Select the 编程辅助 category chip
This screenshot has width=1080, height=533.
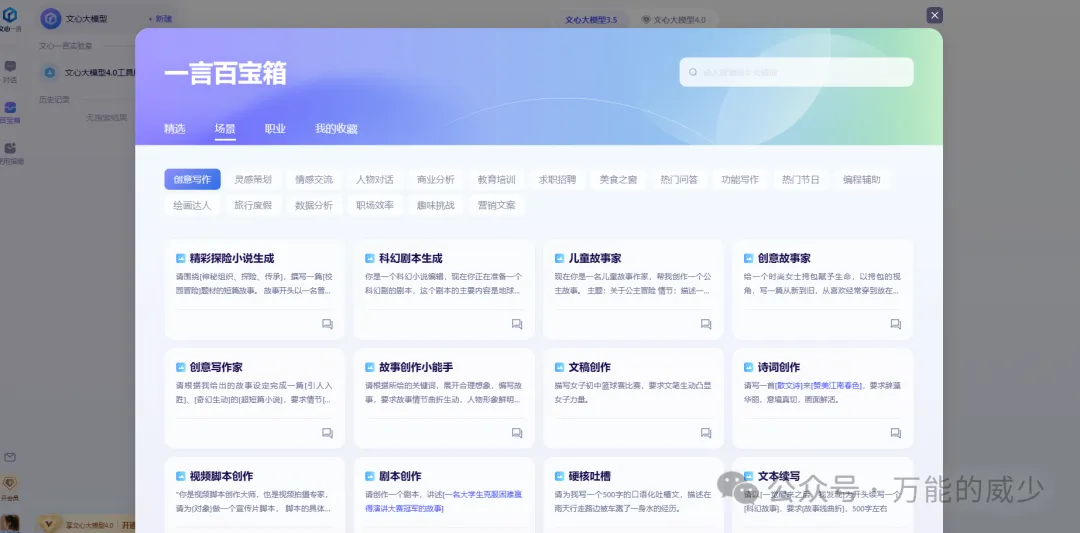[x=862, y=179]
